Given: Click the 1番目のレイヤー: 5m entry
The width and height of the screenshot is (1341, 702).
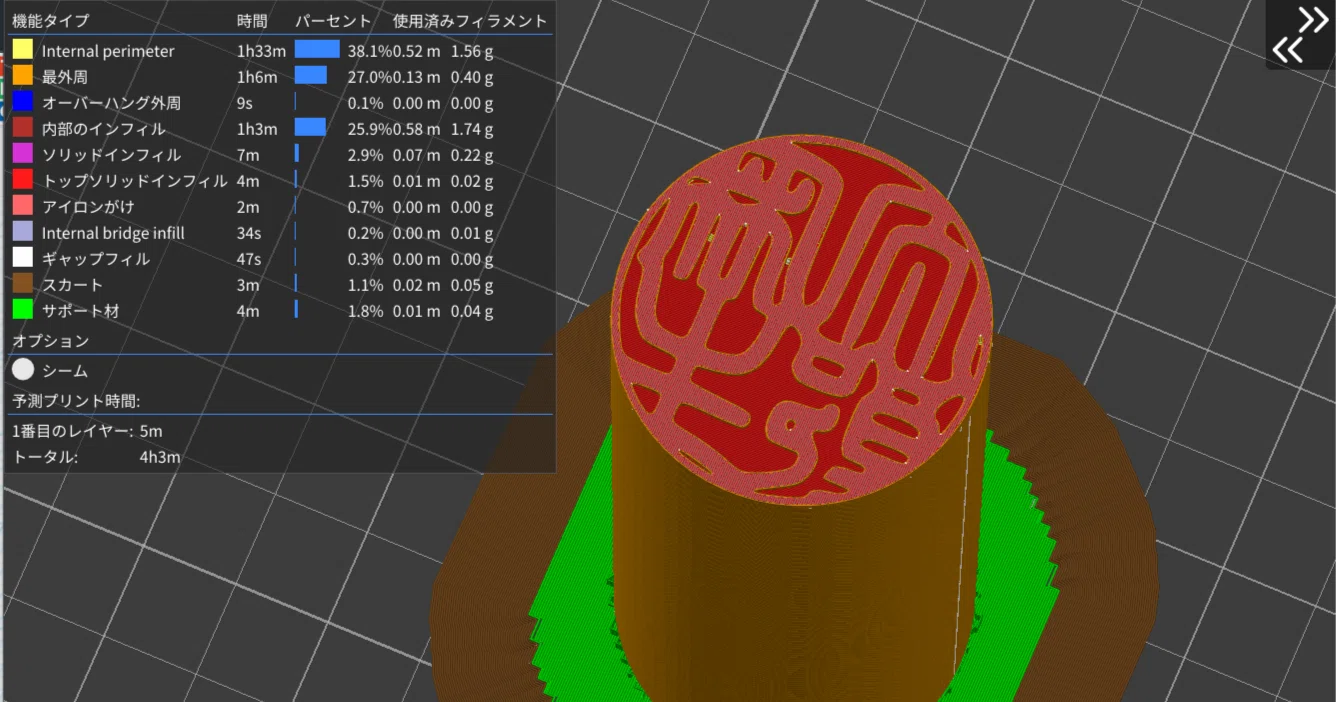Looking at the screenshot, I should point(87,431).
